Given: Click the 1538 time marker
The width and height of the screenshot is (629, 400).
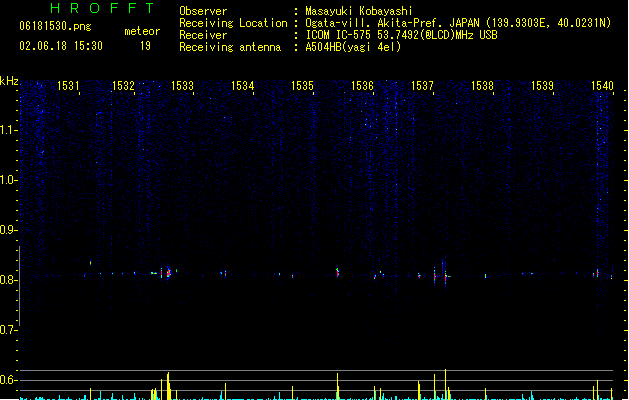Looking at the screenshot, I should tap(483, 86).
